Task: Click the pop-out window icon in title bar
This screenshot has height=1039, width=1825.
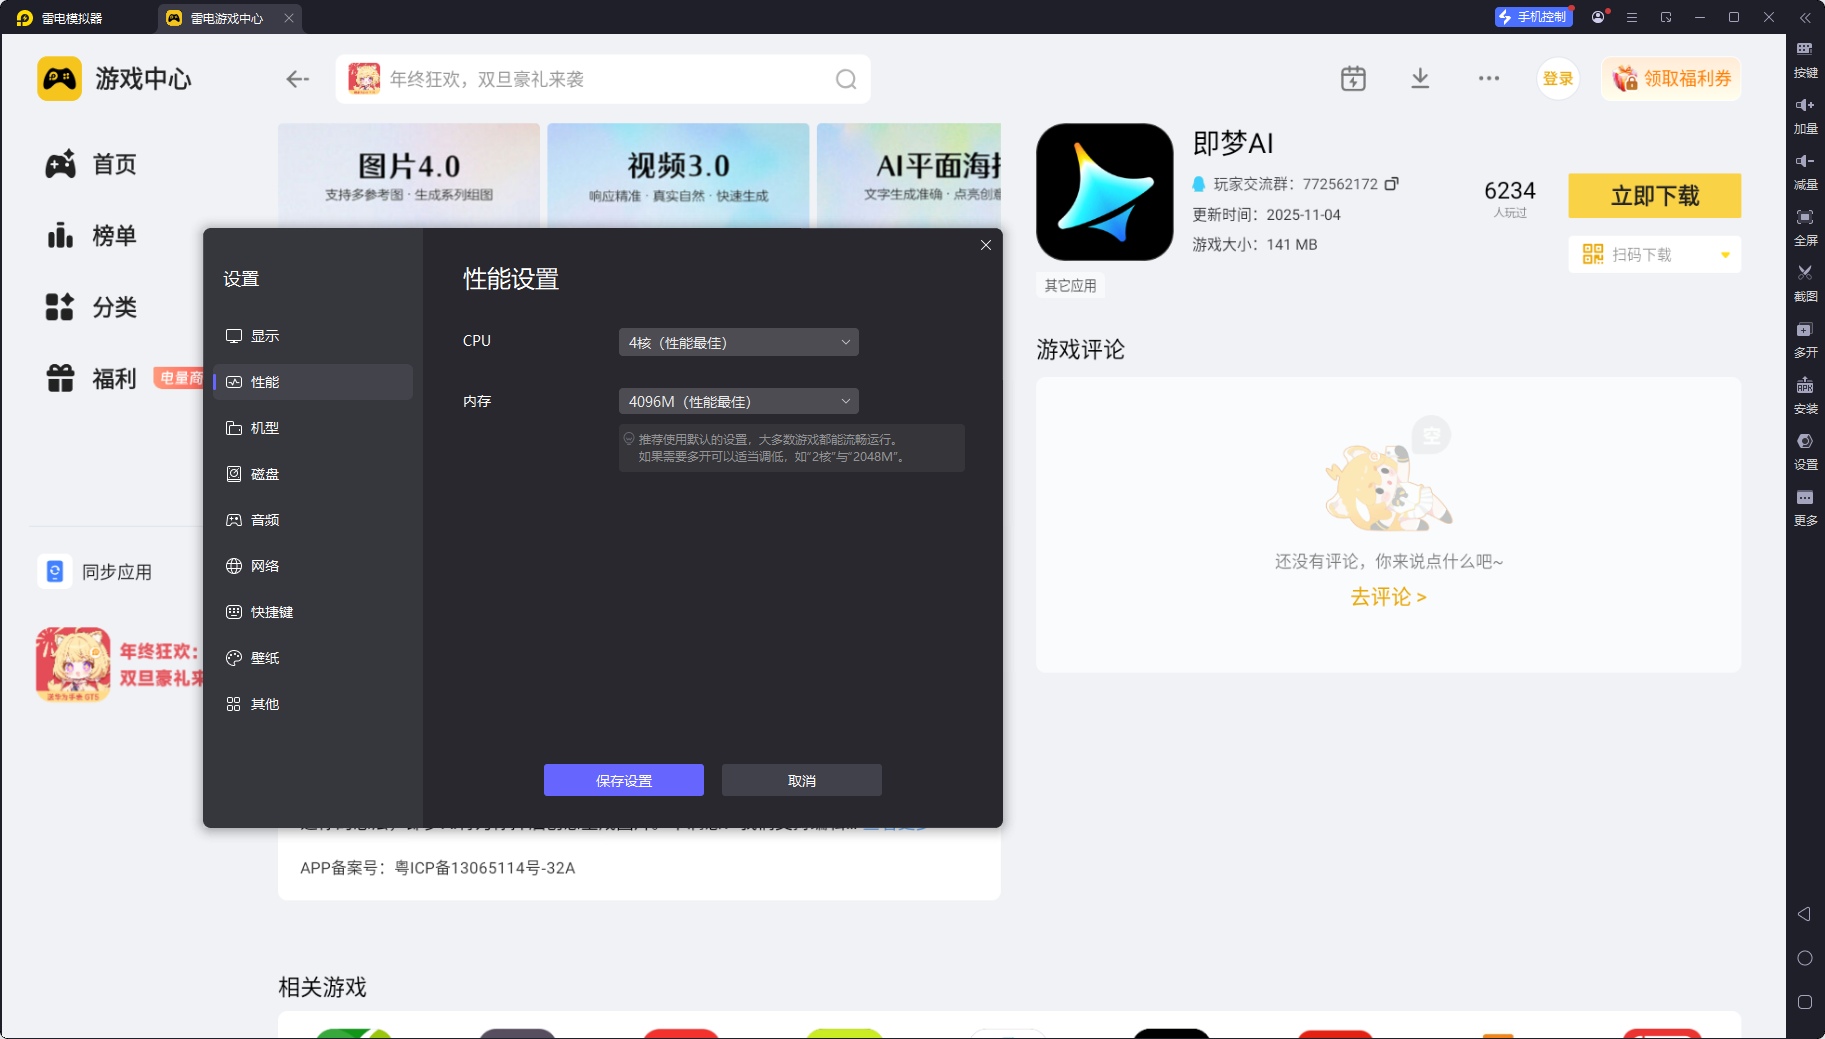Action: (x=1666, y=17)
